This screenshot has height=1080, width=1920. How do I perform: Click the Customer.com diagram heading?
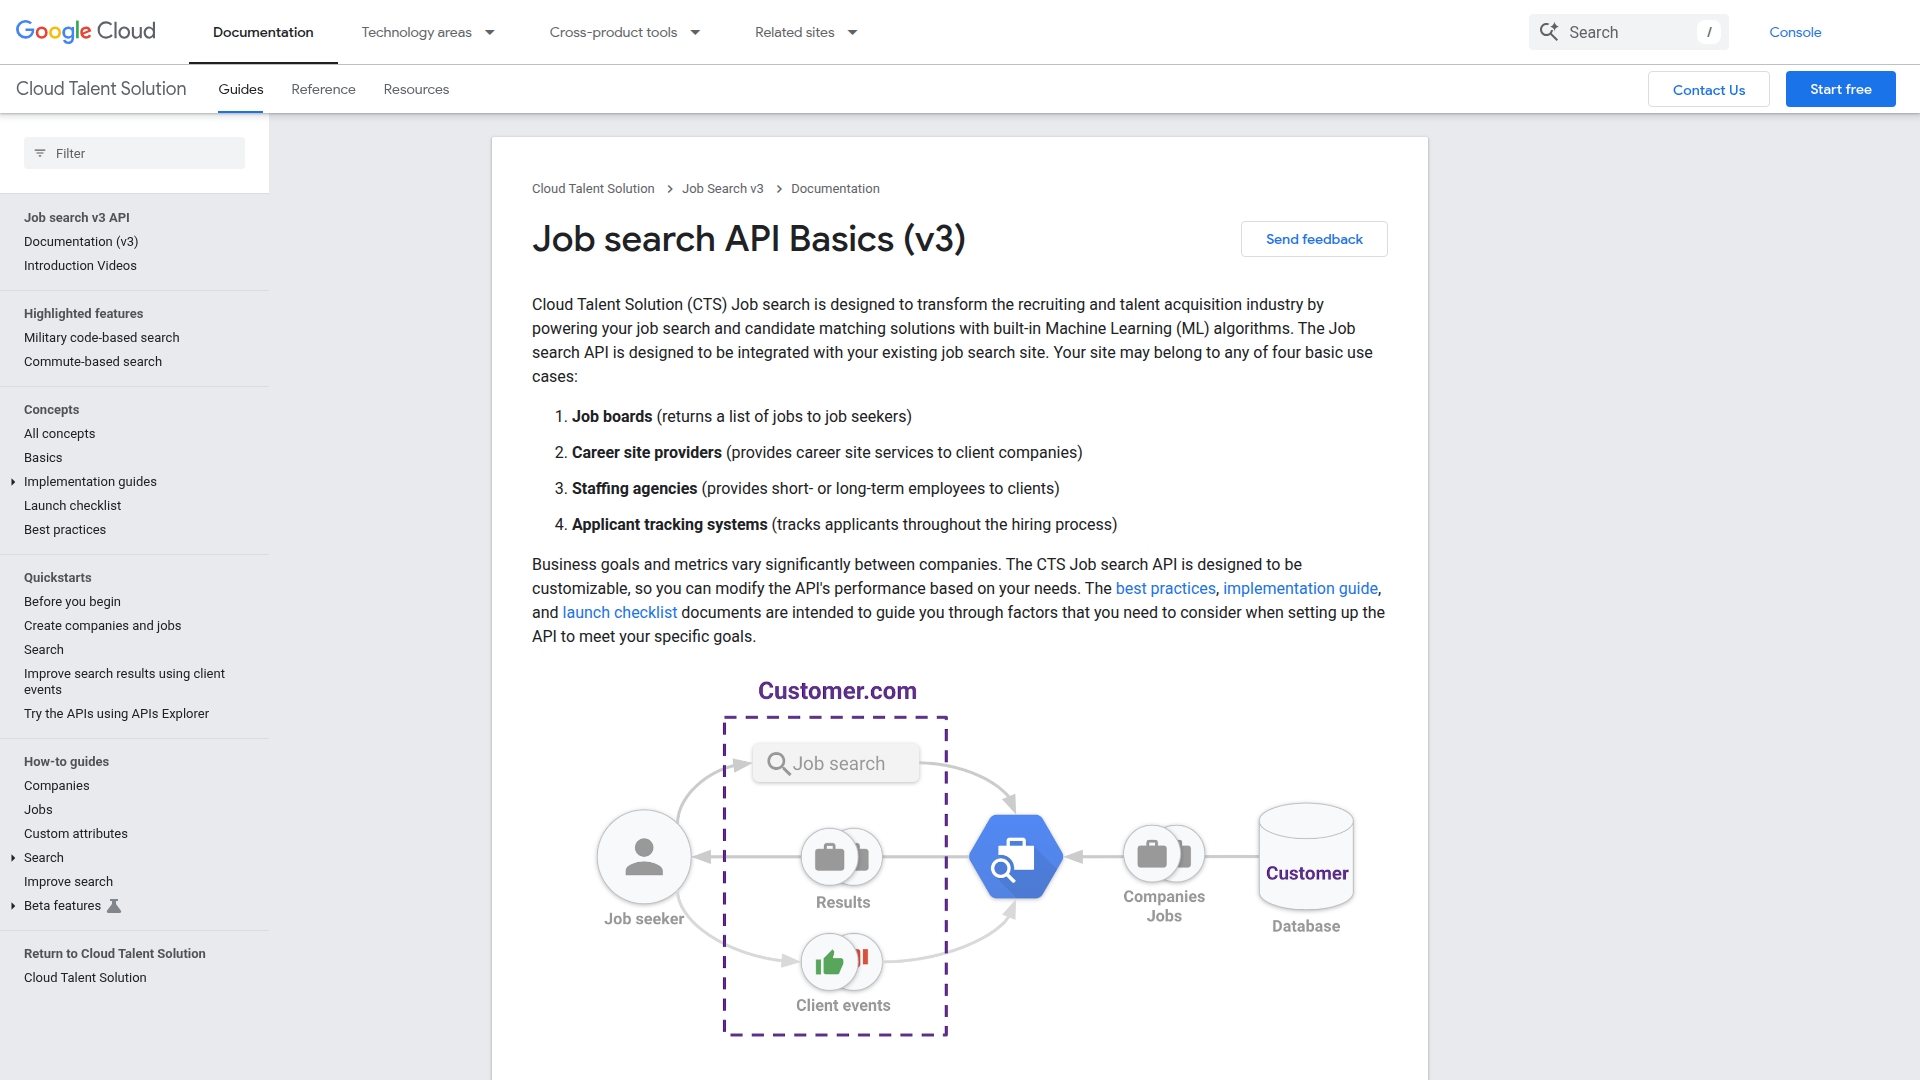(x=837, y=691)
